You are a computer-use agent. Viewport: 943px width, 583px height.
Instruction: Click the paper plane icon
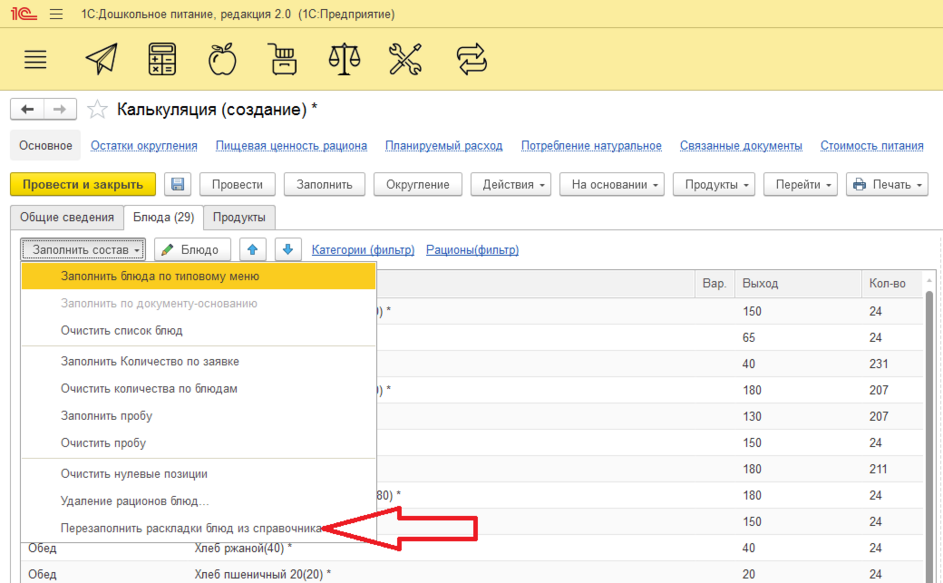pos(101,60)
